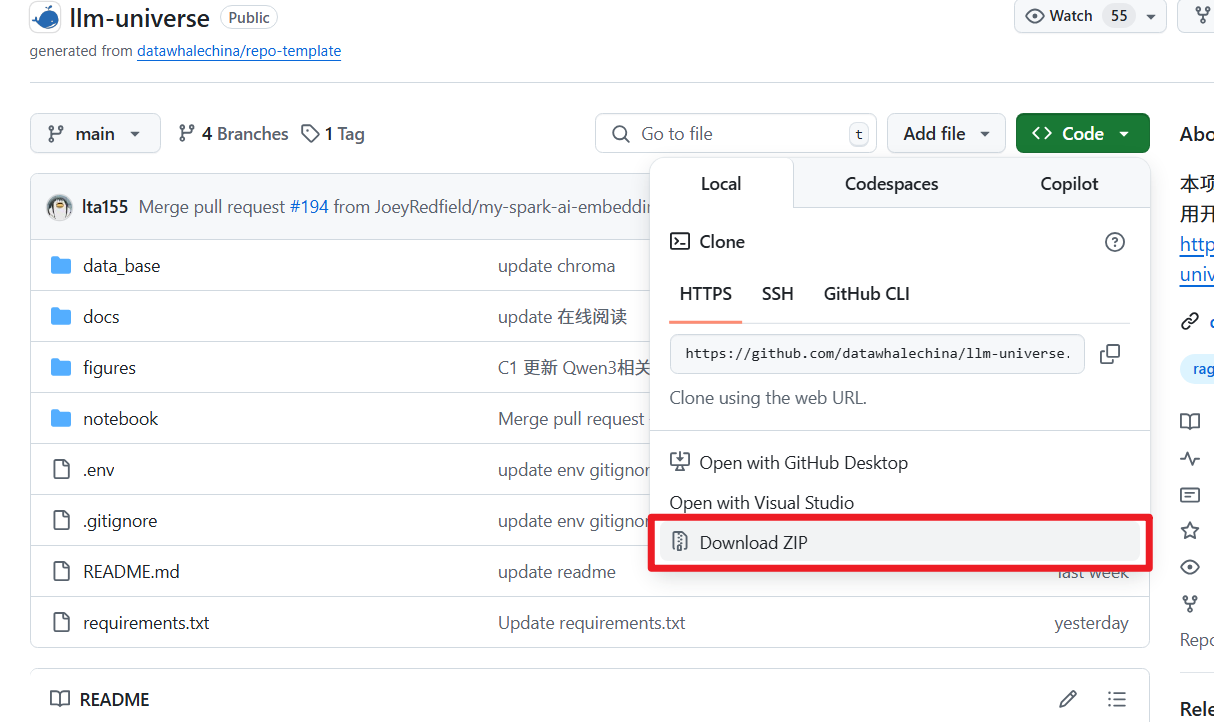Click the Download ZIP option

click(899, 542)
